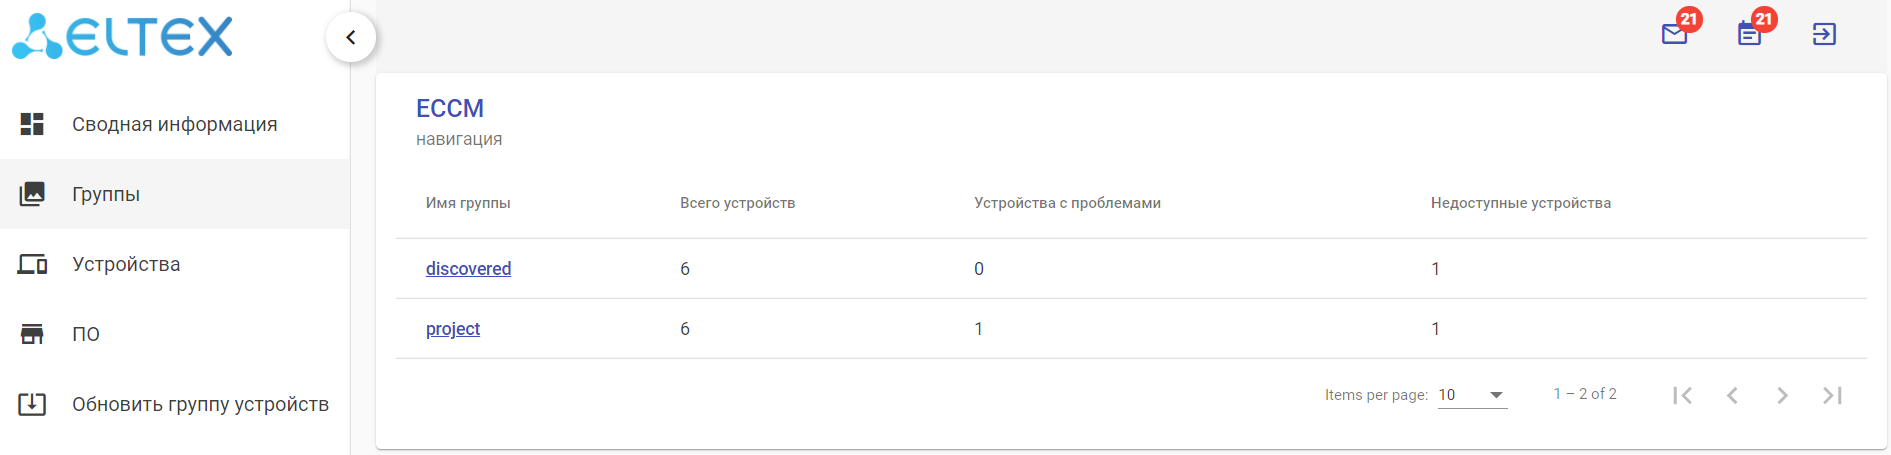Go to the previous page
This screenshot has width=1891, height=455.
tap(1732, 395)
